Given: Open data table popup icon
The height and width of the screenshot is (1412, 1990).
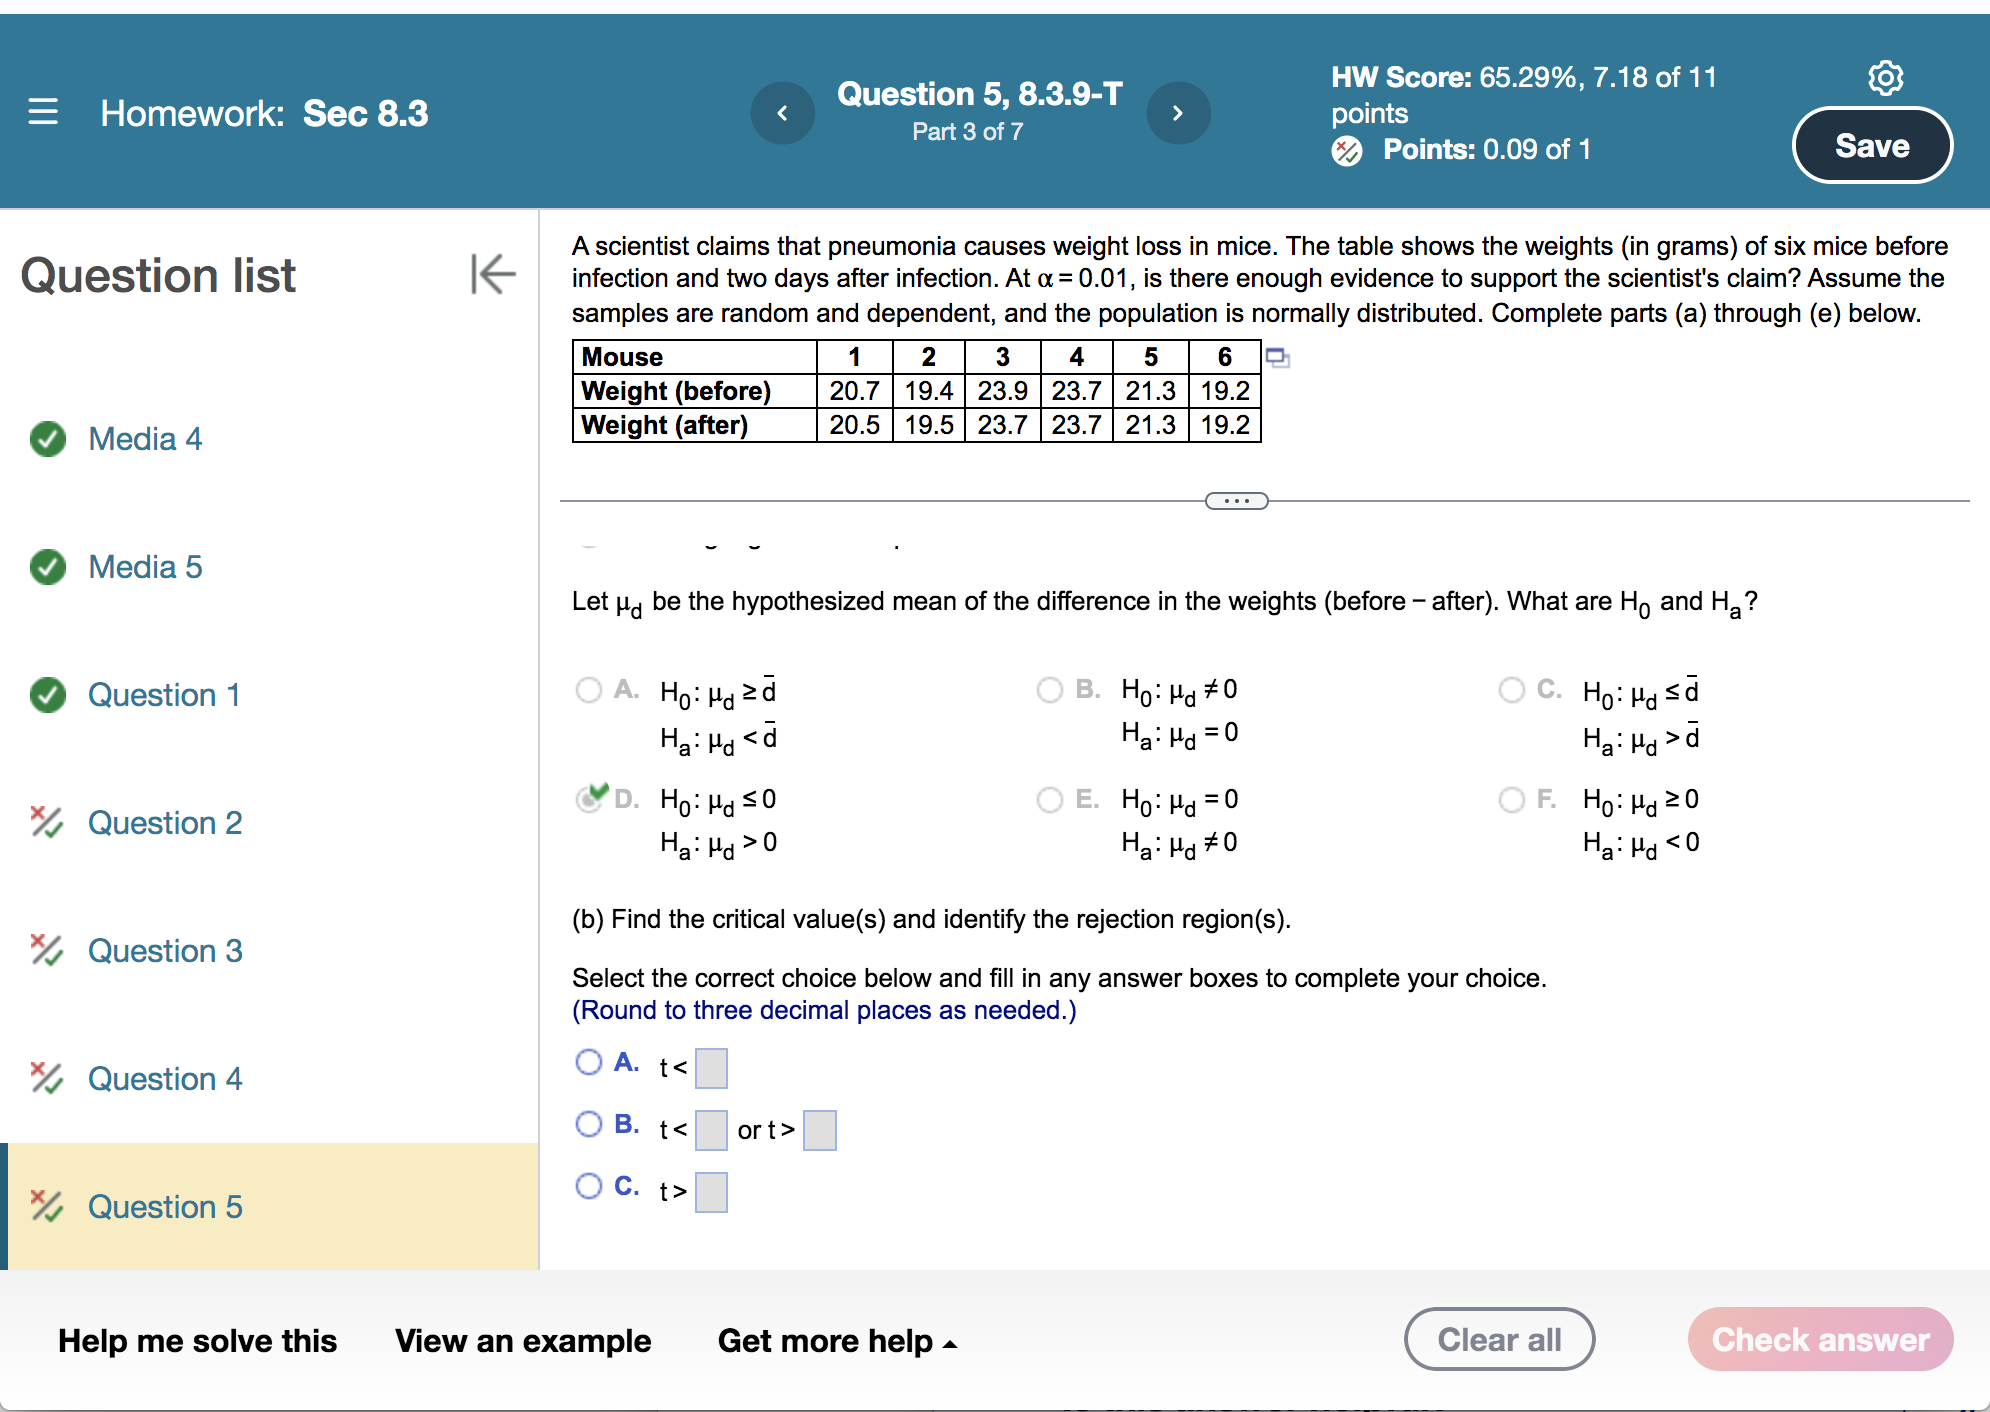Looking at the screenshot, I should point(1277,357).
